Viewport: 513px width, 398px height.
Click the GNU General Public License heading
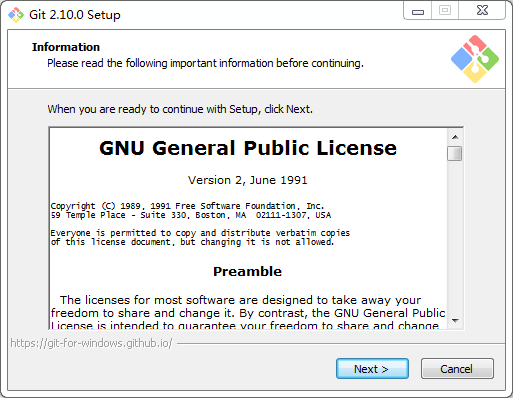point(248,148)
